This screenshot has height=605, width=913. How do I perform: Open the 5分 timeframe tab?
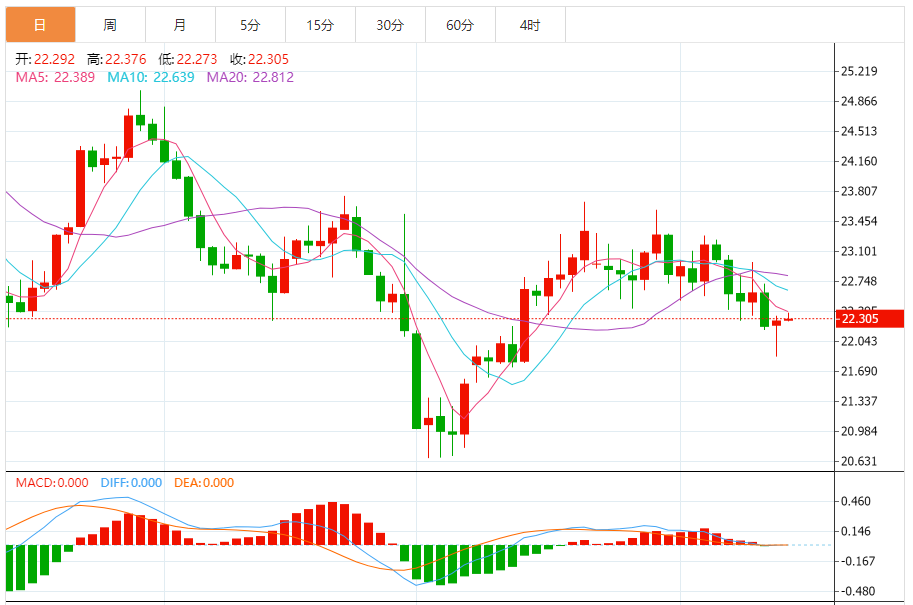(x=250, y=25)
